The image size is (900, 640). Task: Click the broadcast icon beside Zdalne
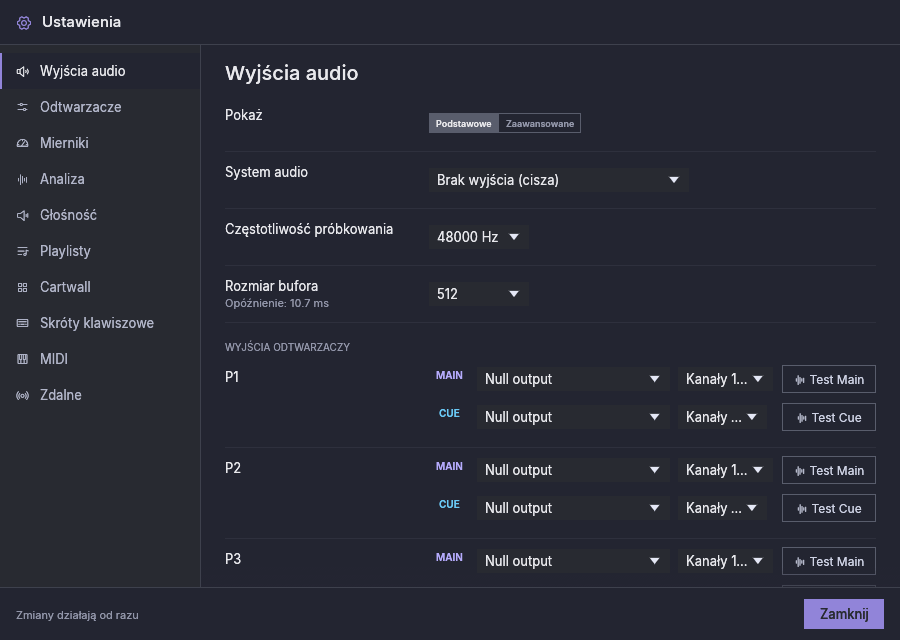(22, 395)
